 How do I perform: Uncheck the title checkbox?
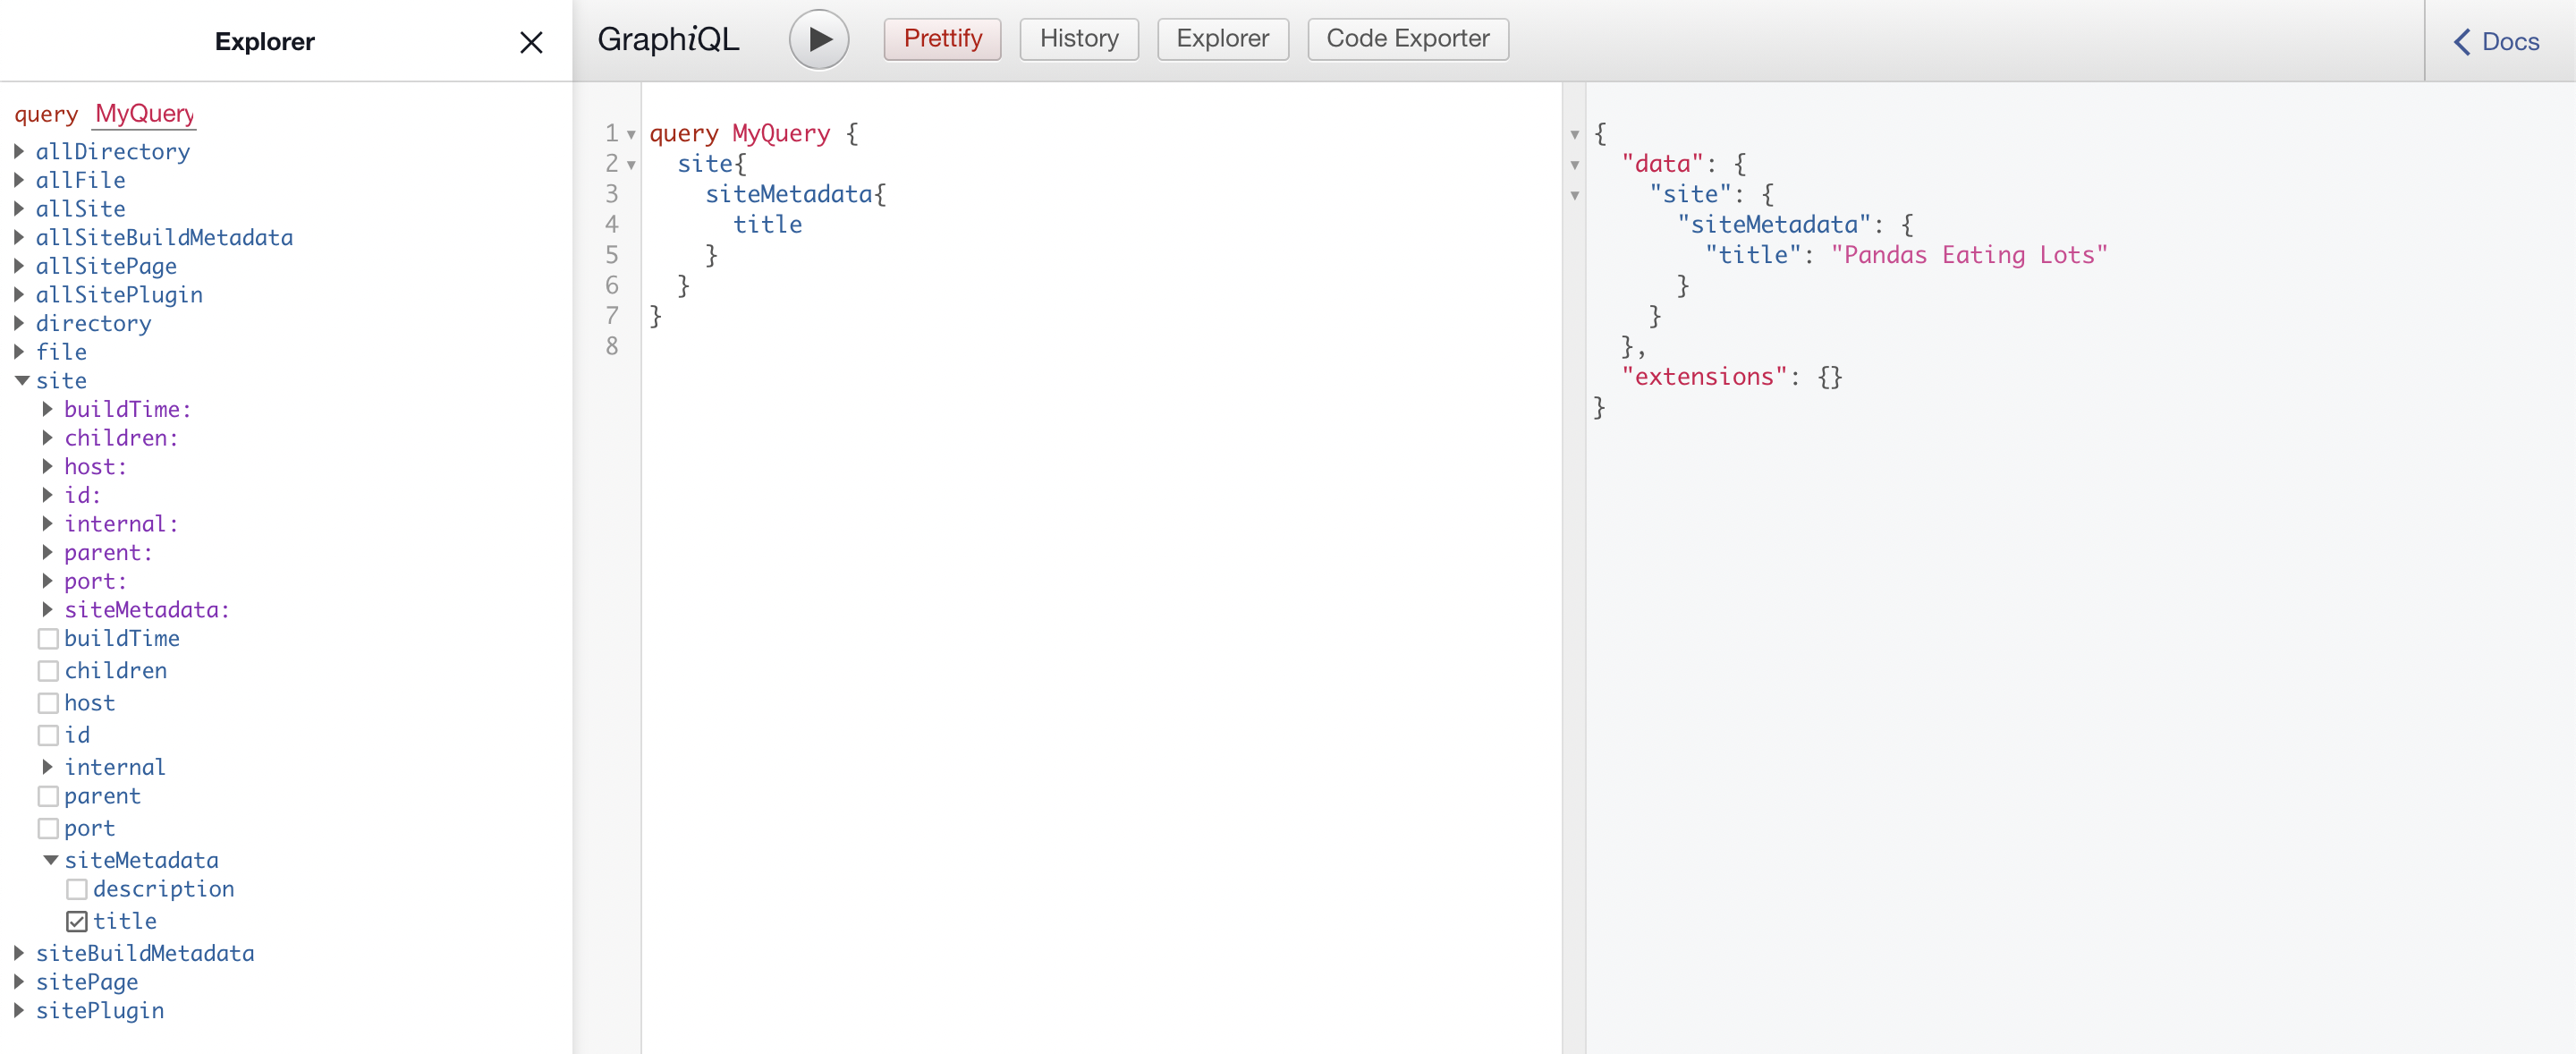click(x=76, y=920)
